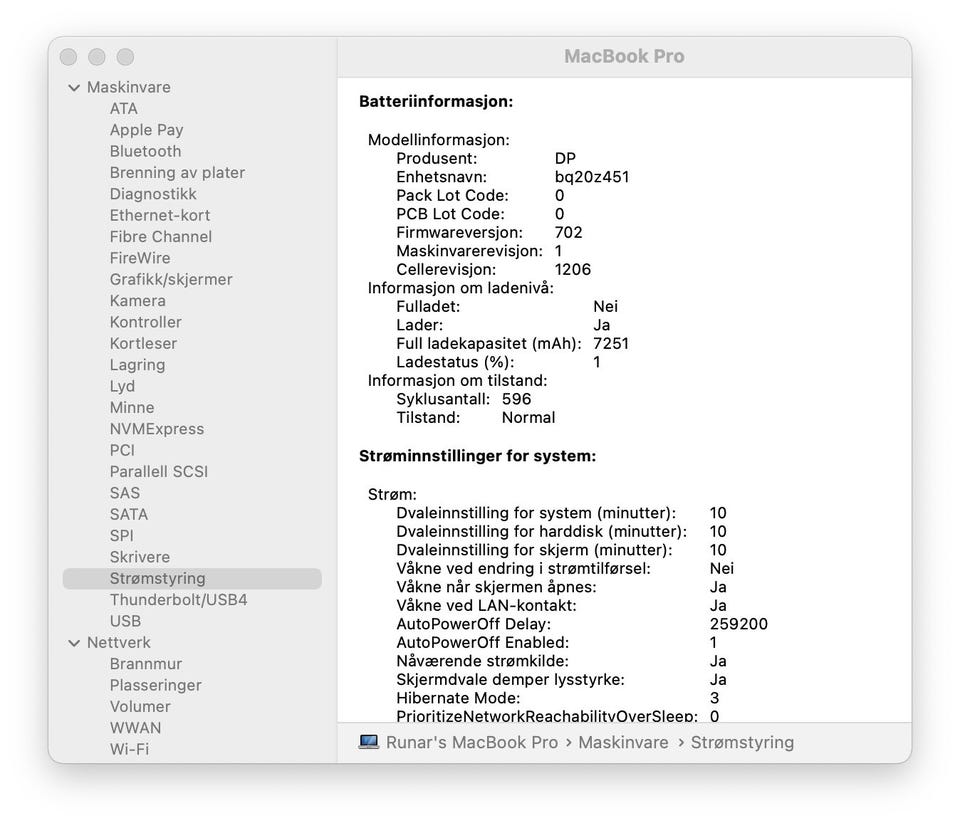This screenshot has width=960, height=823.
Task: Click Maskinvare in the path bar
Action: [x=623, y=743]
